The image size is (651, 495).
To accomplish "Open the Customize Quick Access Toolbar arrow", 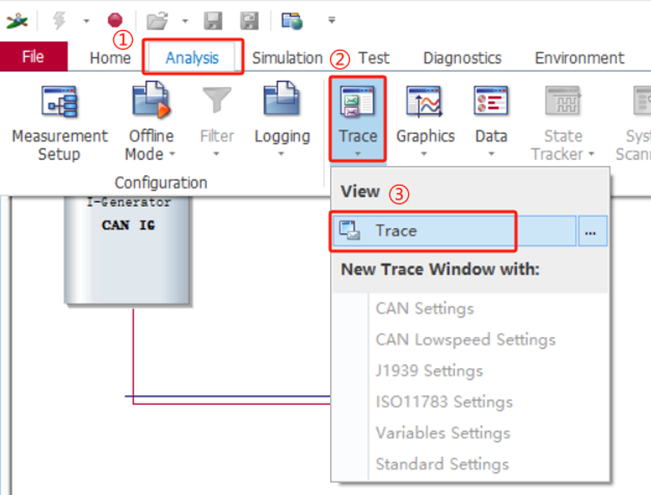I will pyautogui.click(x=331, y=20).
